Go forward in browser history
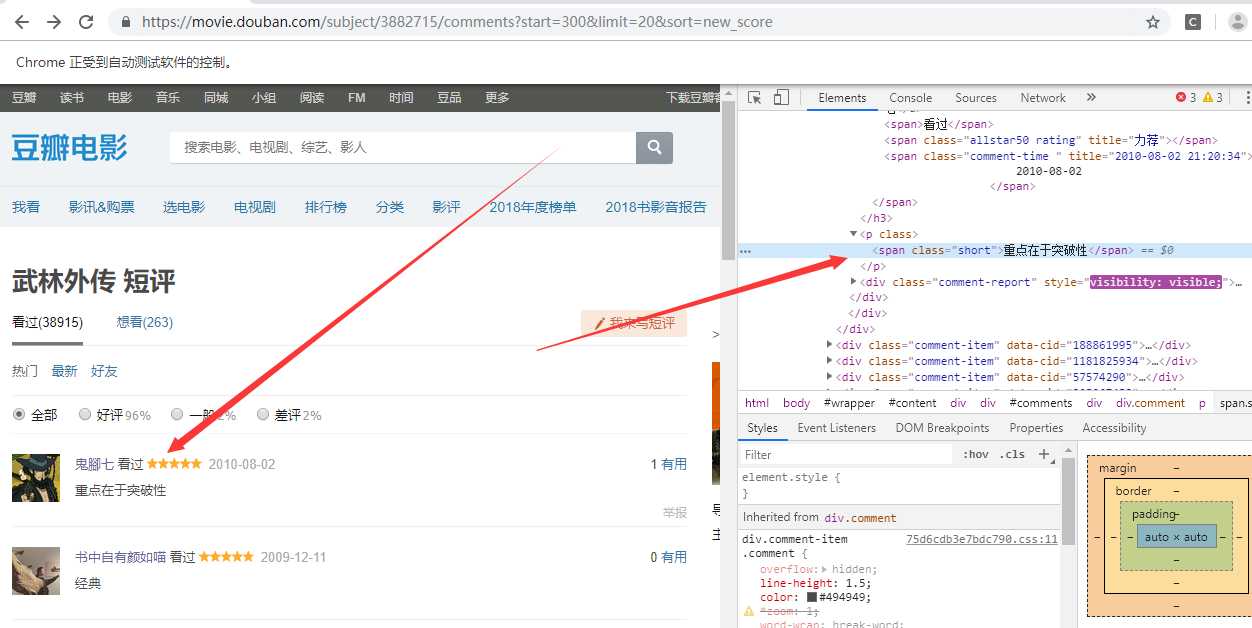This screenshot has height=628, width=1252. click(54, 22)
